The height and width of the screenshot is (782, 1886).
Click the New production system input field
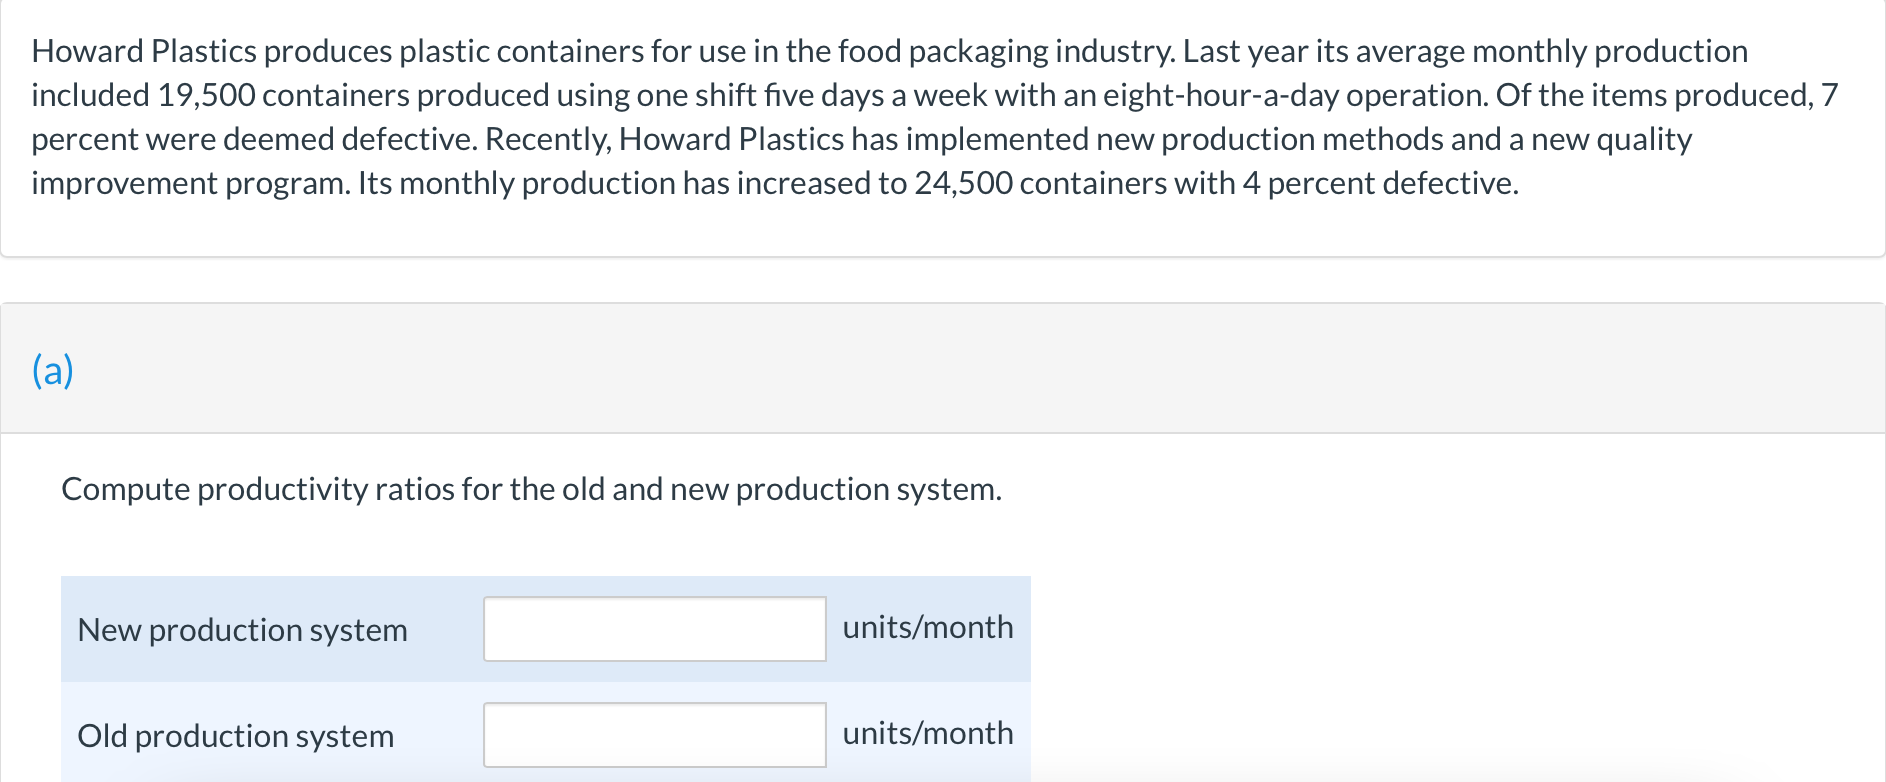pyautogui.click(x=654, y=629)
